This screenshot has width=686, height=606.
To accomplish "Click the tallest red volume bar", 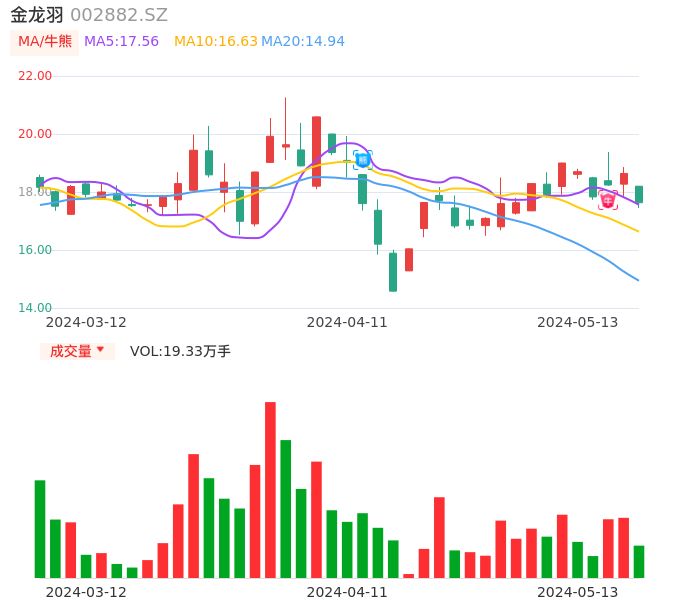I will pos(270,490).
